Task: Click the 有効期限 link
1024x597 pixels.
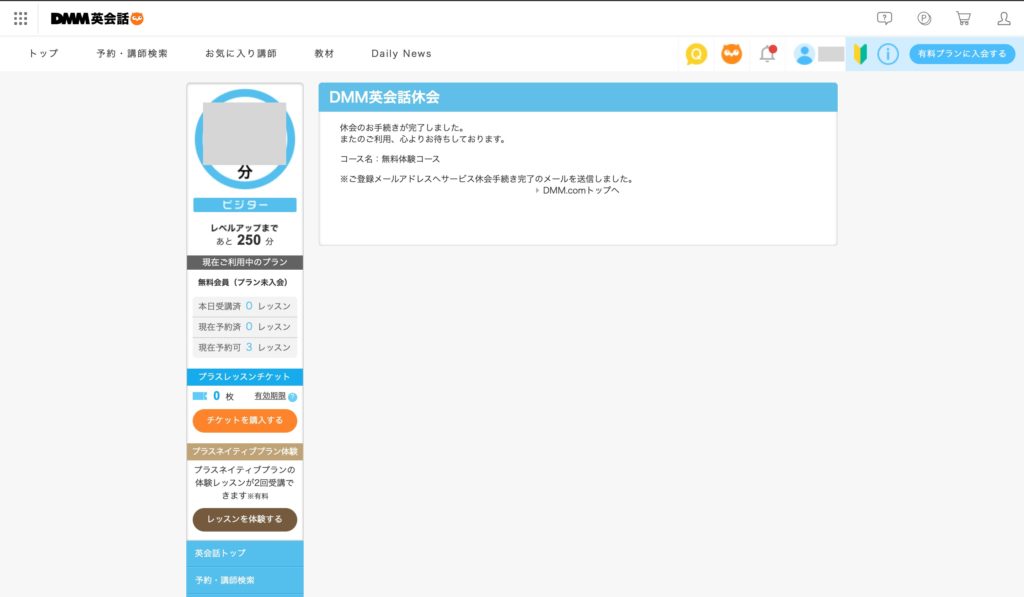Action: [x=270, y=396]
